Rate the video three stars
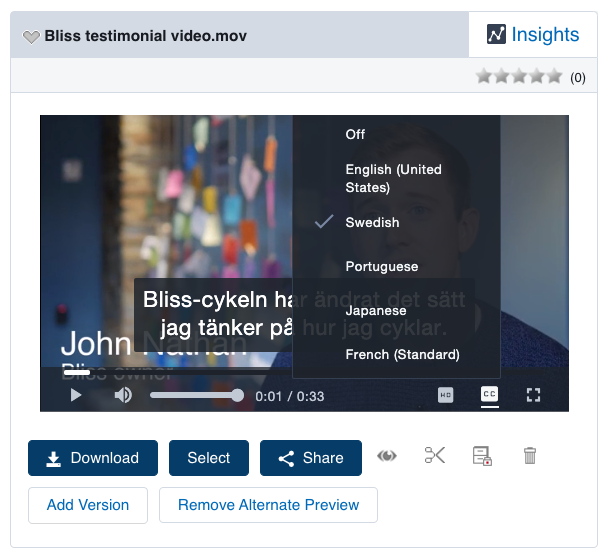The height and width of the screenshot is (556, 606). click(x=519, y=76)
